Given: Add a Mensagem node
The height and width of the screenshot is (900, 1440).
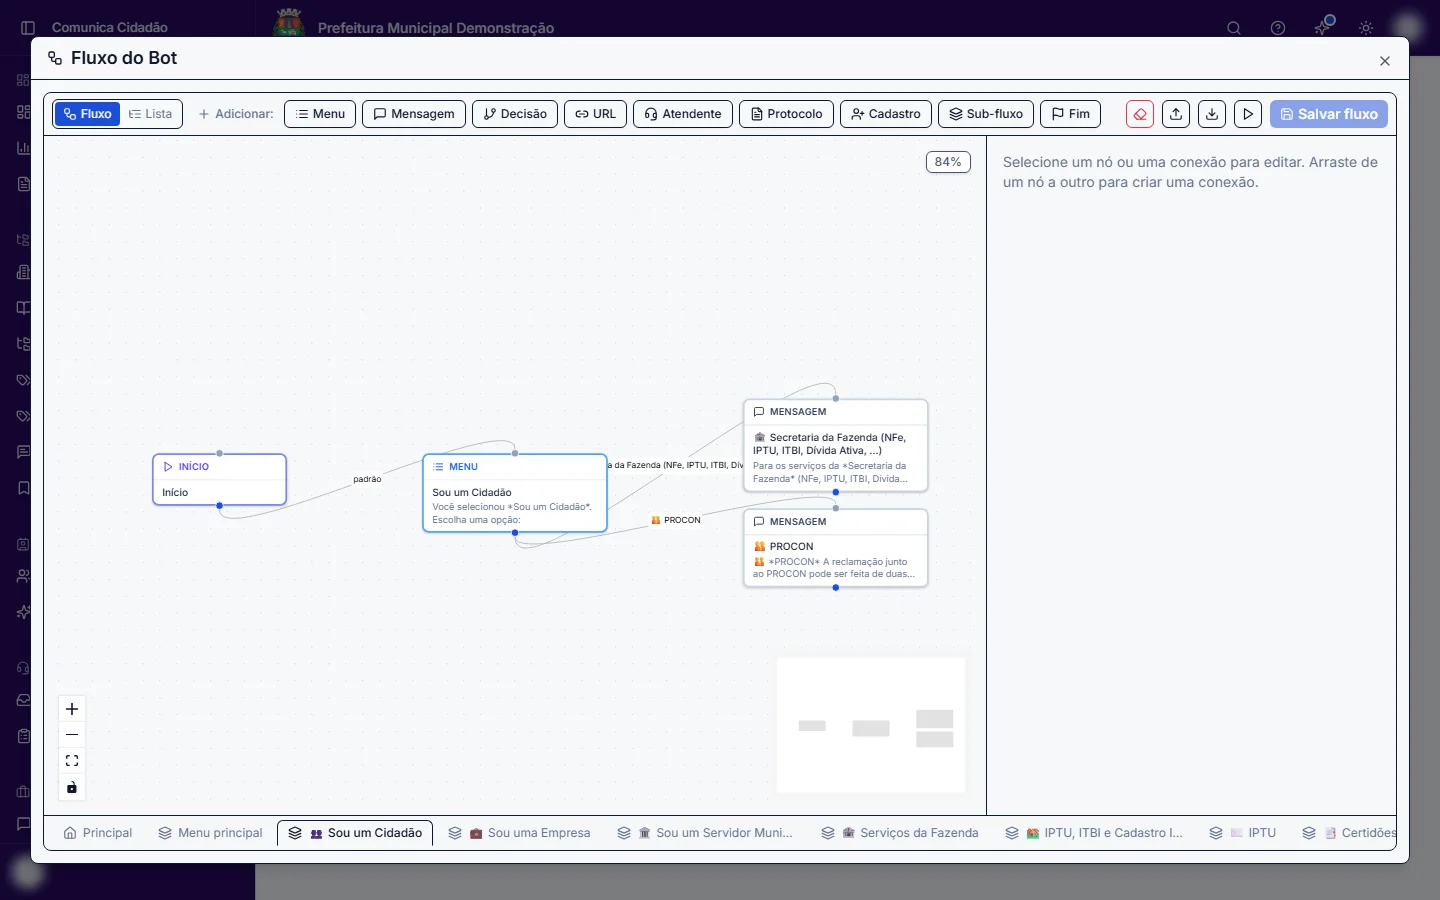Looking at the screenshot, I should click(414, 114).
